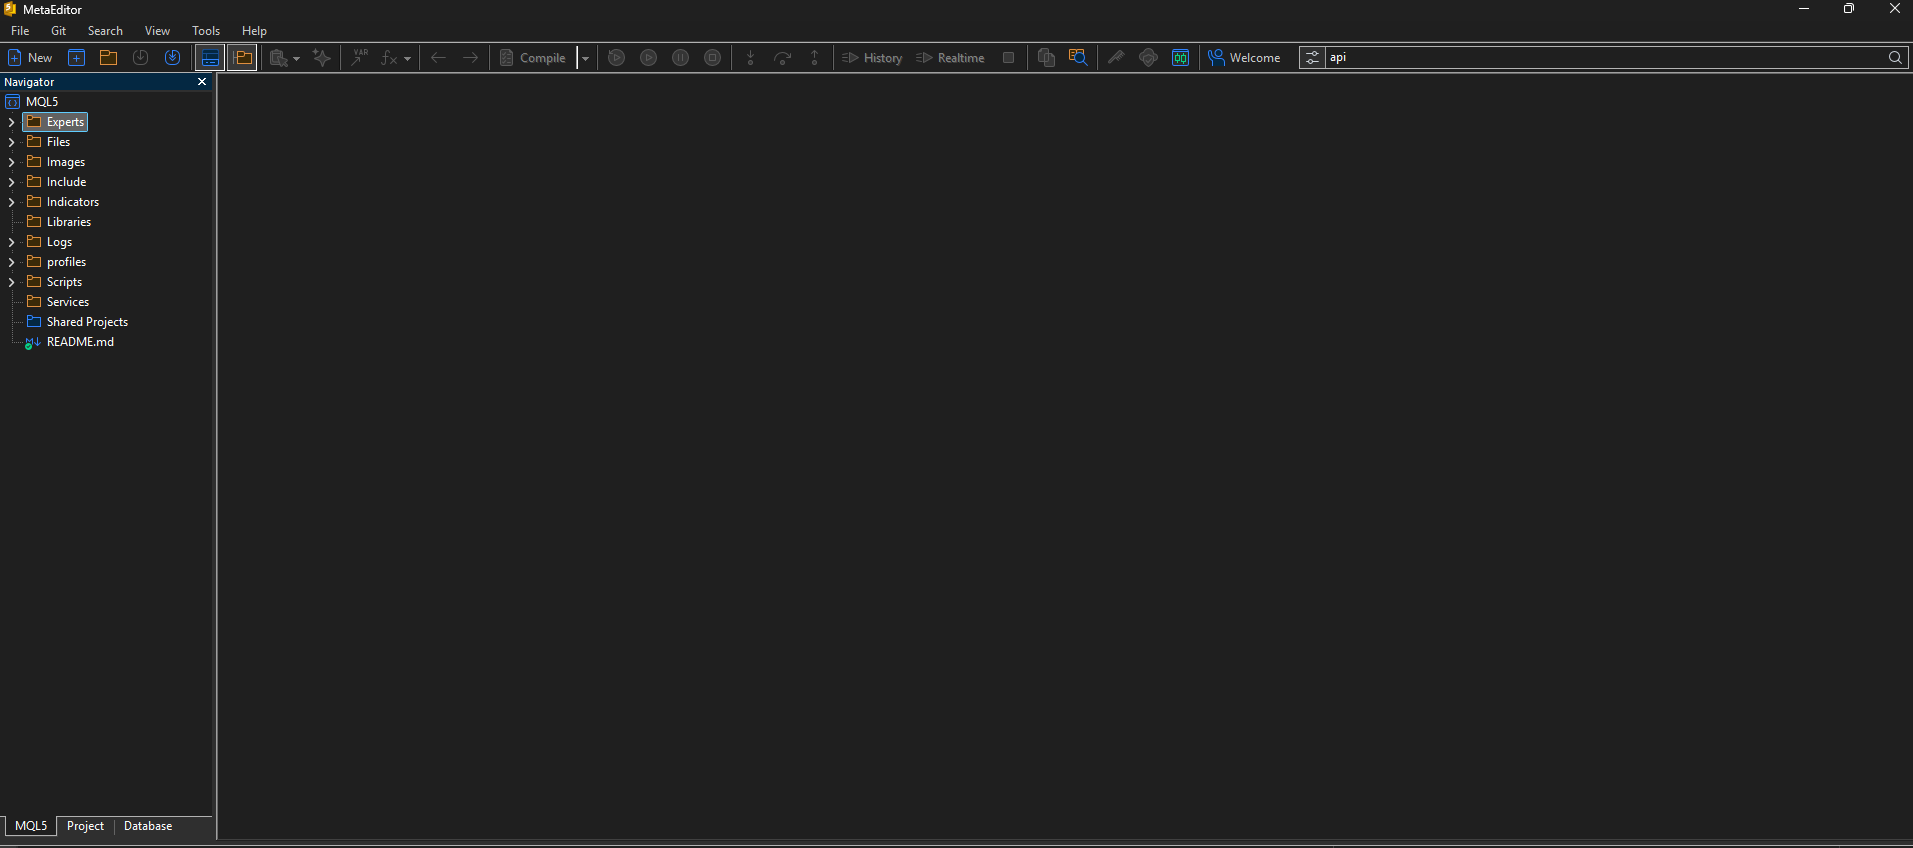This screenshot has width=1913, height=848.
Task: Open the trading terminal chart icon
Action: click(1181, 58)
